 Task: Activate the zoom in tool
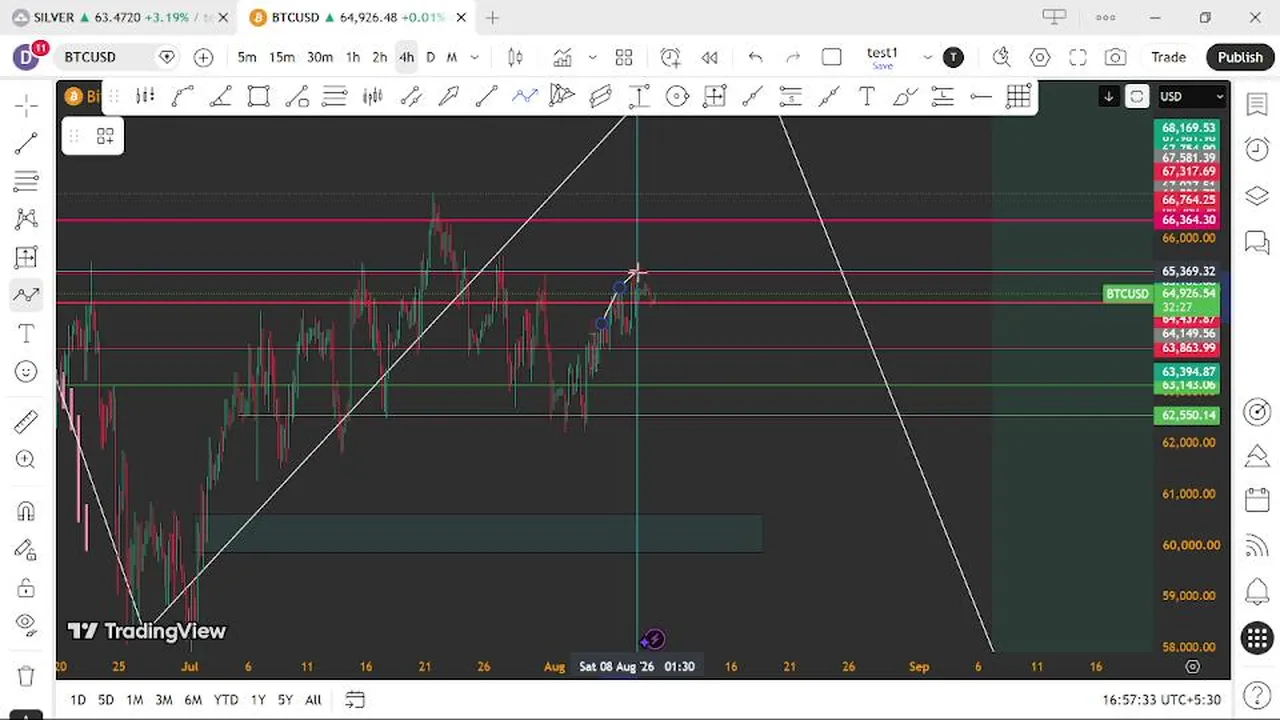(26, 460)
